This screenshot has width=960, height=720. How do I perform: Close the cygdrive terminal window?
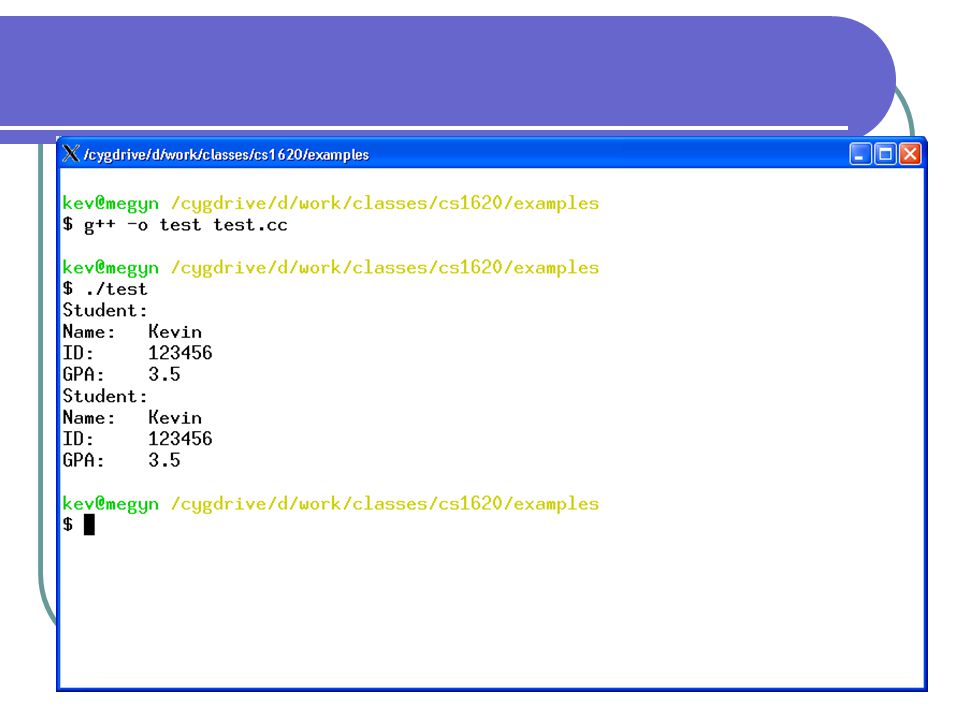[x=910, y=154]
